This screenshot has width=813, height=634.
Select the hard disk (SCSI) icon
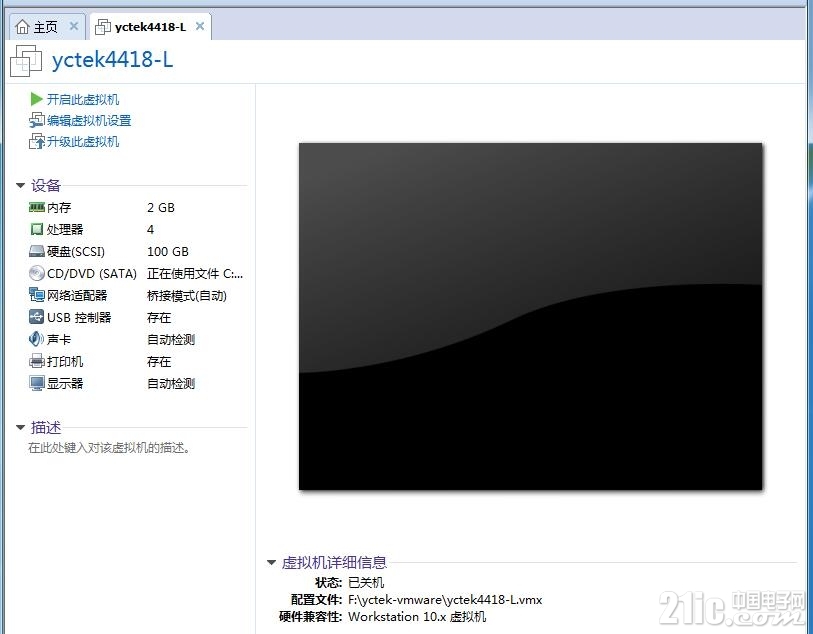(x=36, y=251)
